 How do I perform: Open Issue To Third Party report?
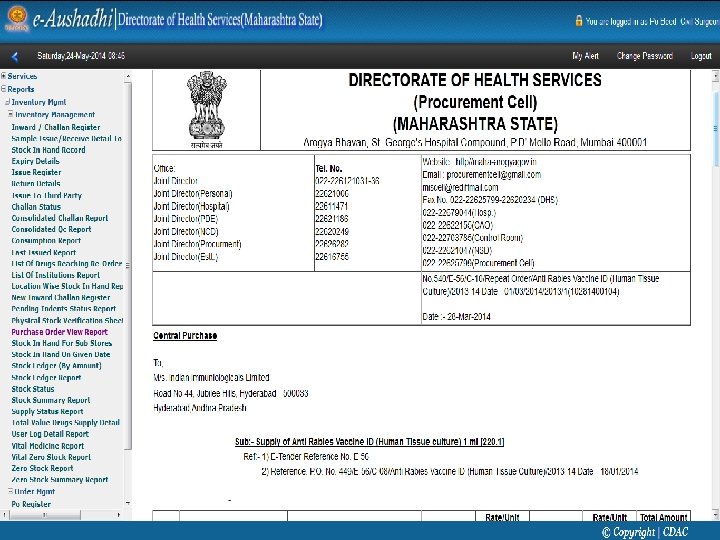tap(46, 195)
